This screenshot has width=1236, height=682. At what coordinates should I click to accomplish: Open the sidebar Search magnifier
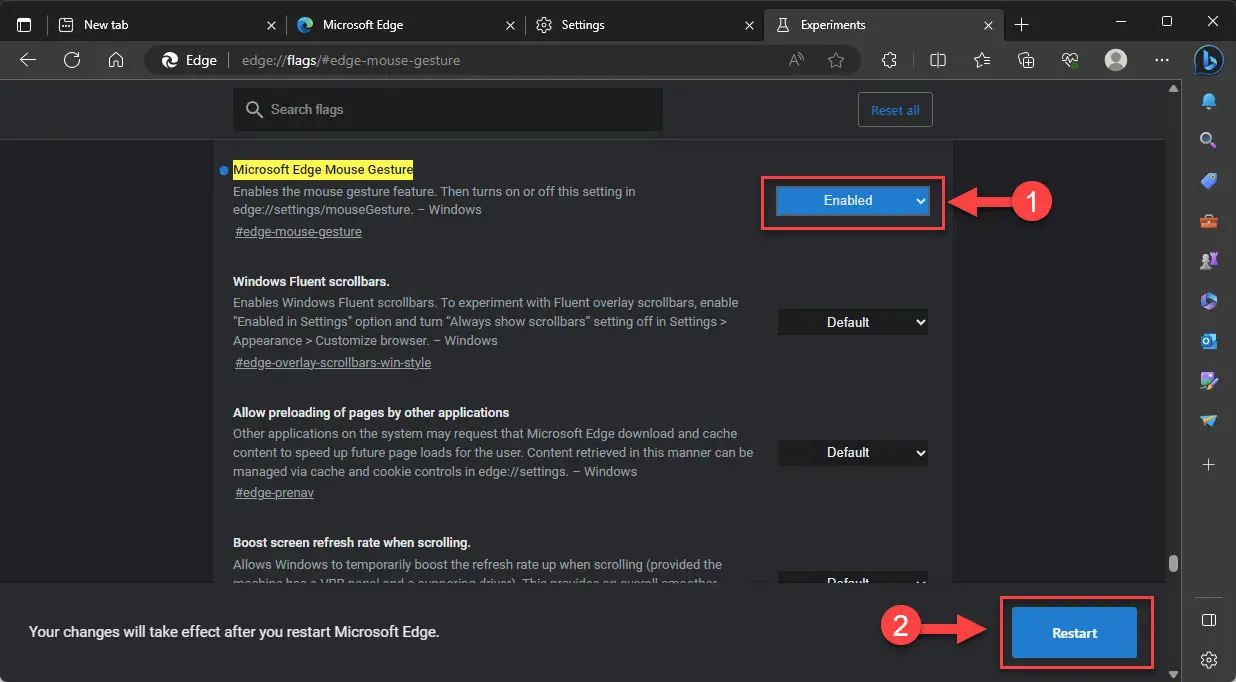click(1209, 141)
